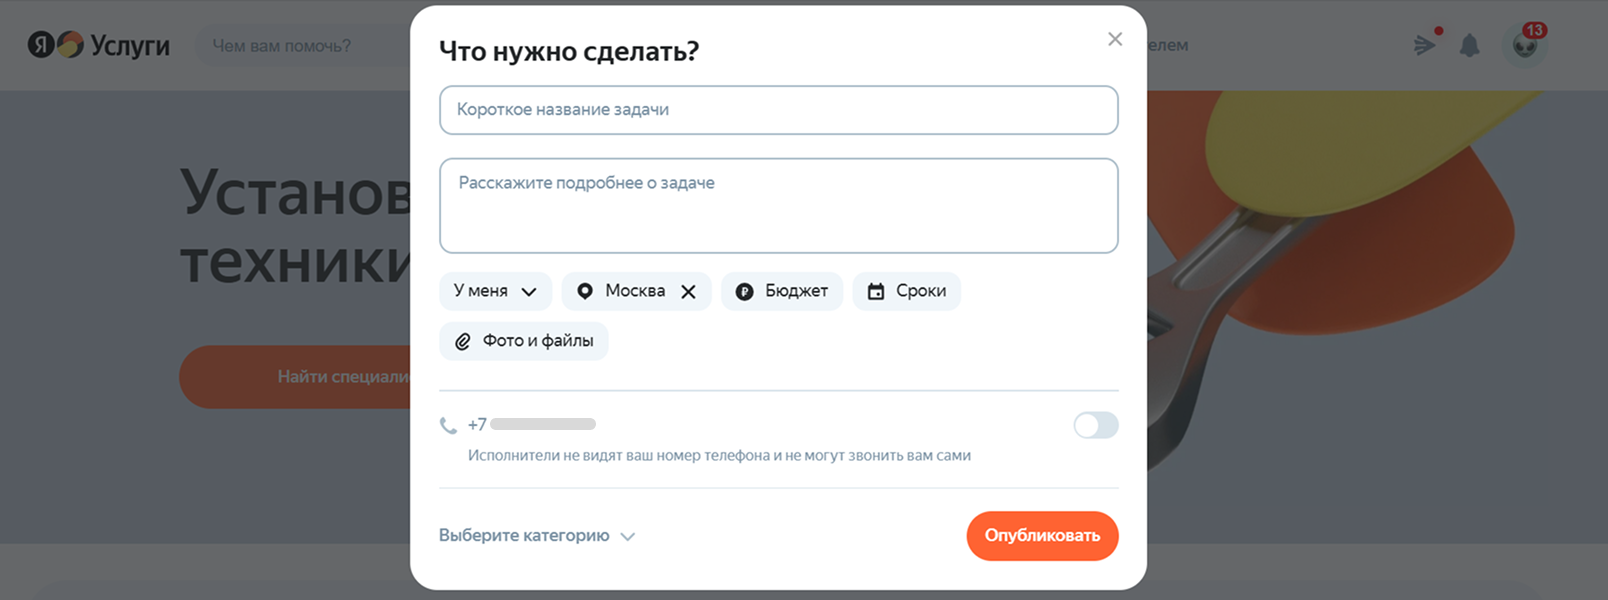
Task: Attach files via Фото и файлы
Action: (x=523, y=341)
